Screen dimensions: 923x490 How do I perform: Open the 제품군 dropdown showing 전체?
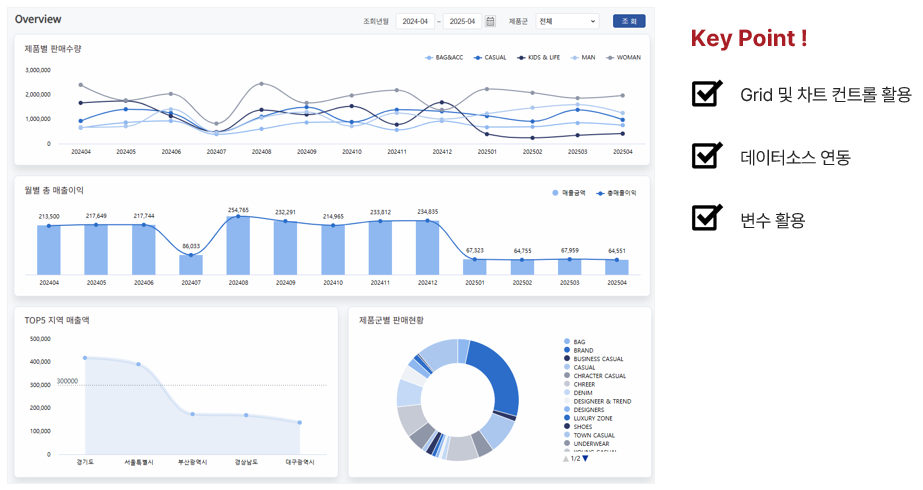click(567, 21)
